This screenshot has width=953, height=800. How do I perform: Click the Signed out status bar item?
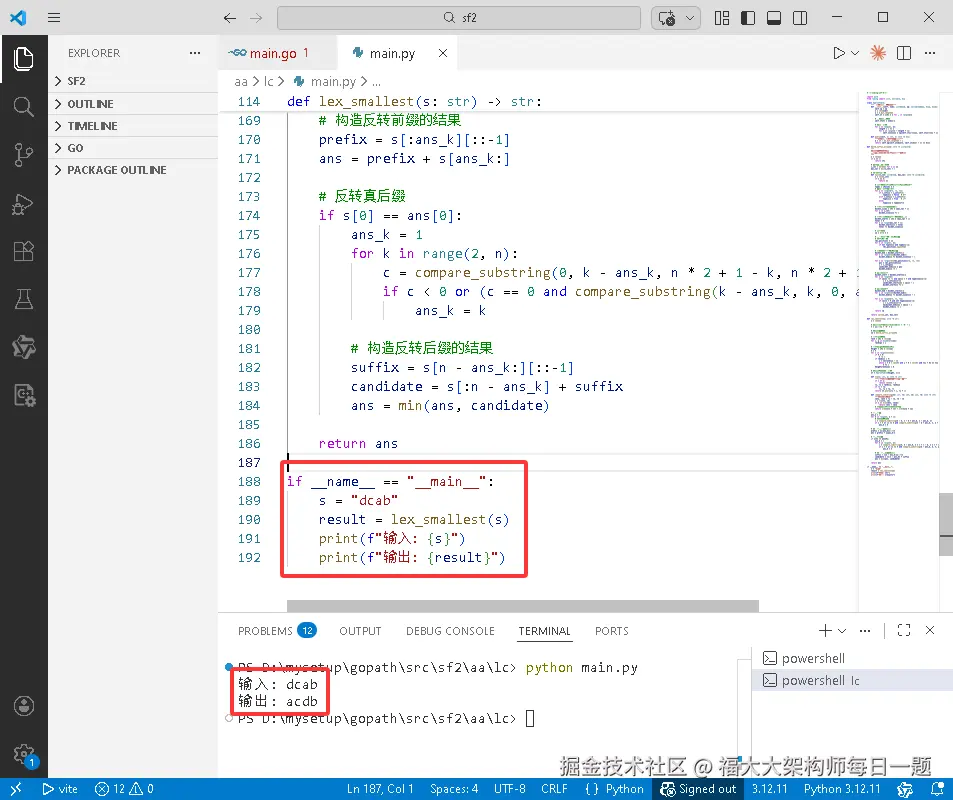click(x=699, y=789)
